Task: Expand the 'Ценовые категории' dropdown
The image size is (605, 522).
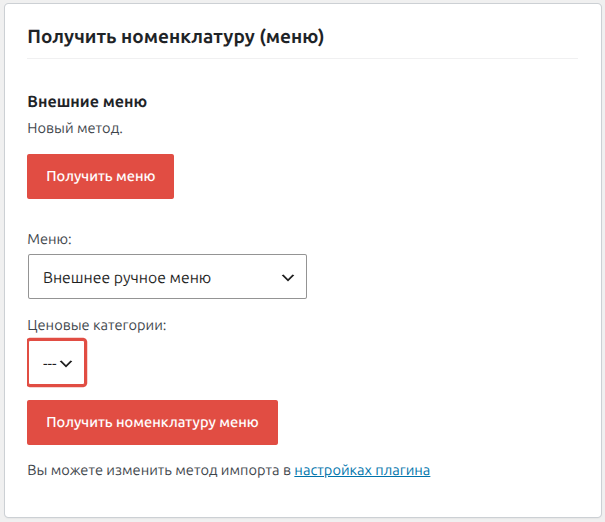Action: tap(57, 363)
